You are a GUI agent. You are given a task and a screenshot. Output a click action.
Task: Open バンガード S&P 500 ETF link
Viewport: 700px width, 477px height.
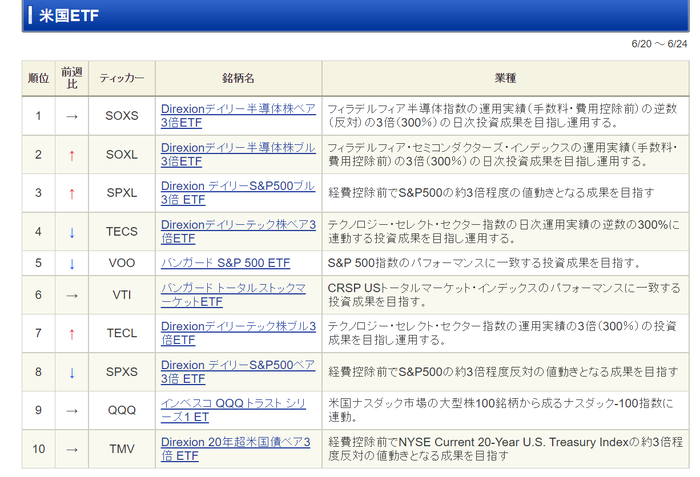tap(225, 263)
